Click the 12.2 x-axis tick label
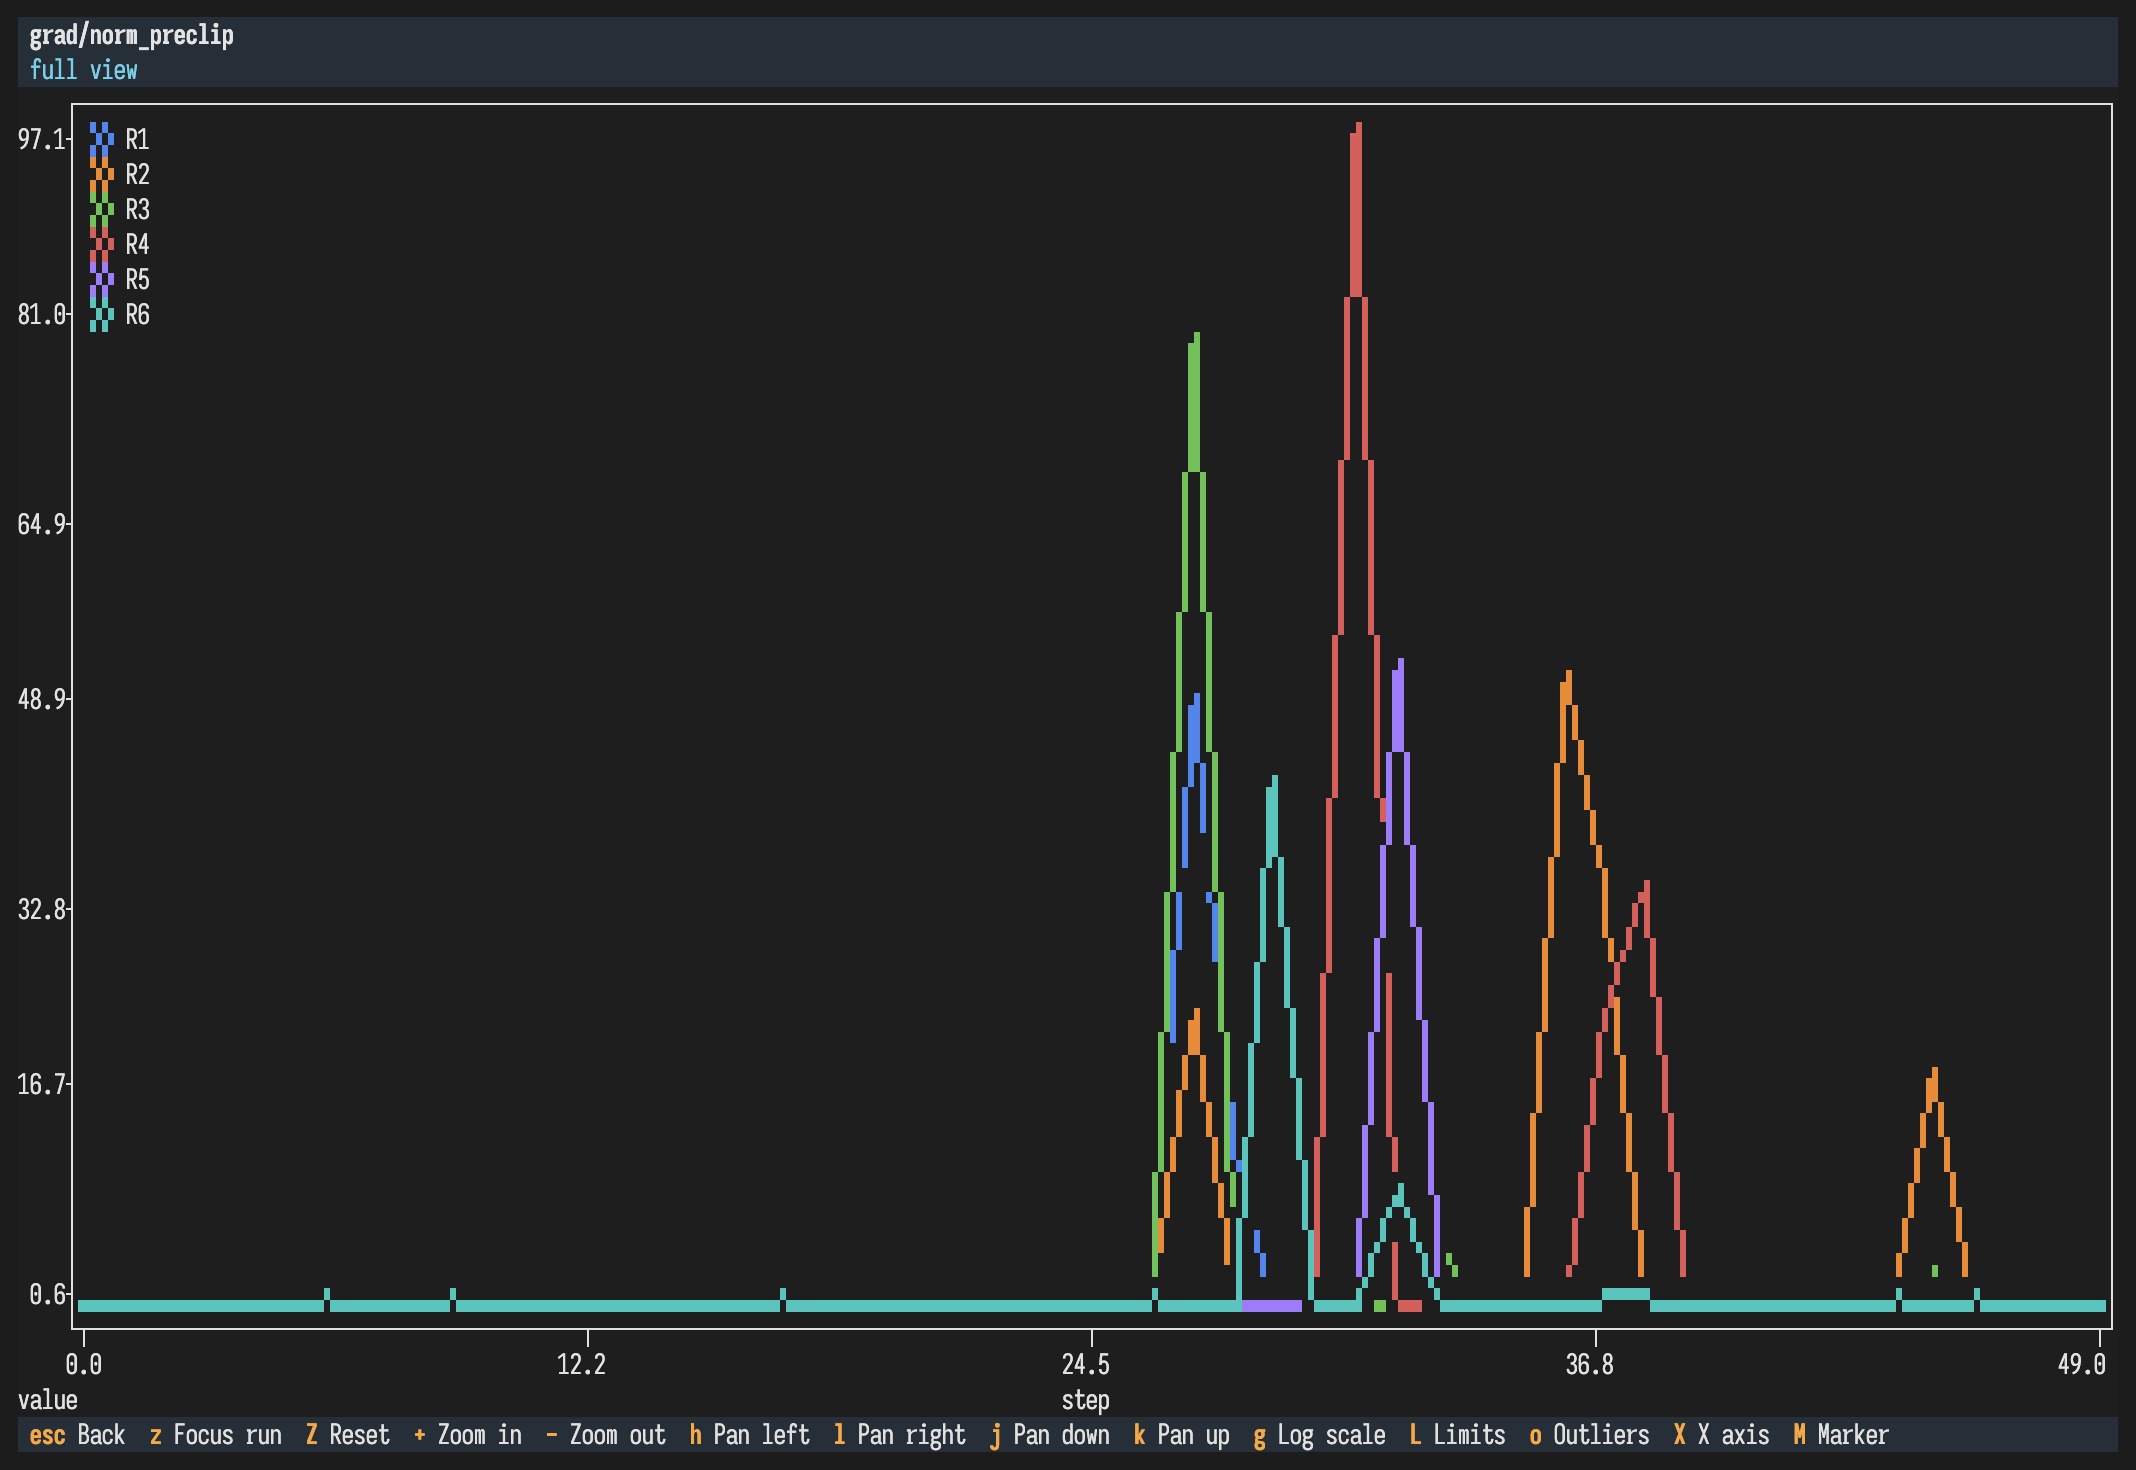2136x1470 pixels. [x=581, y=1364]
